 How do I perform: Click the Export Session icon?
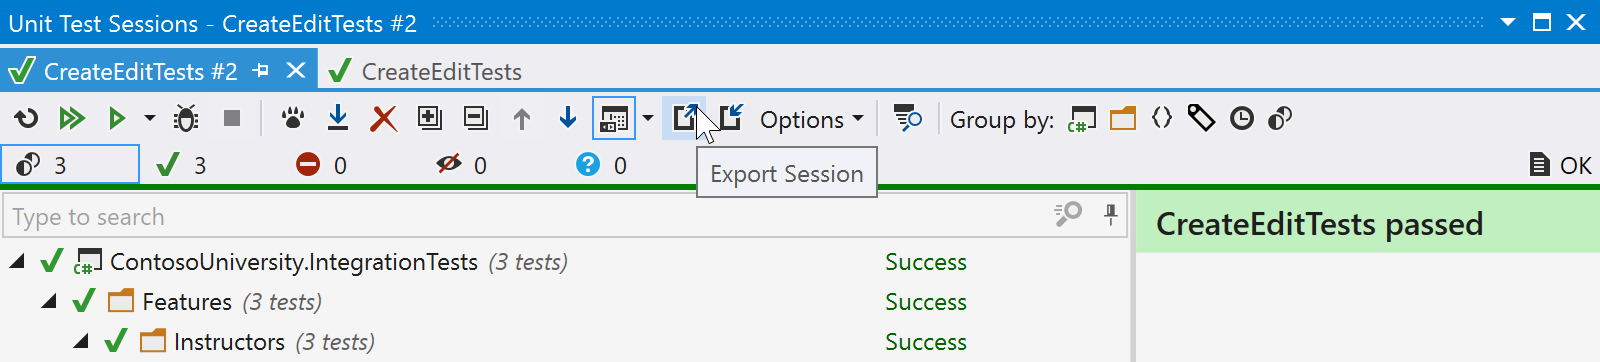click(x=684, y=119)
